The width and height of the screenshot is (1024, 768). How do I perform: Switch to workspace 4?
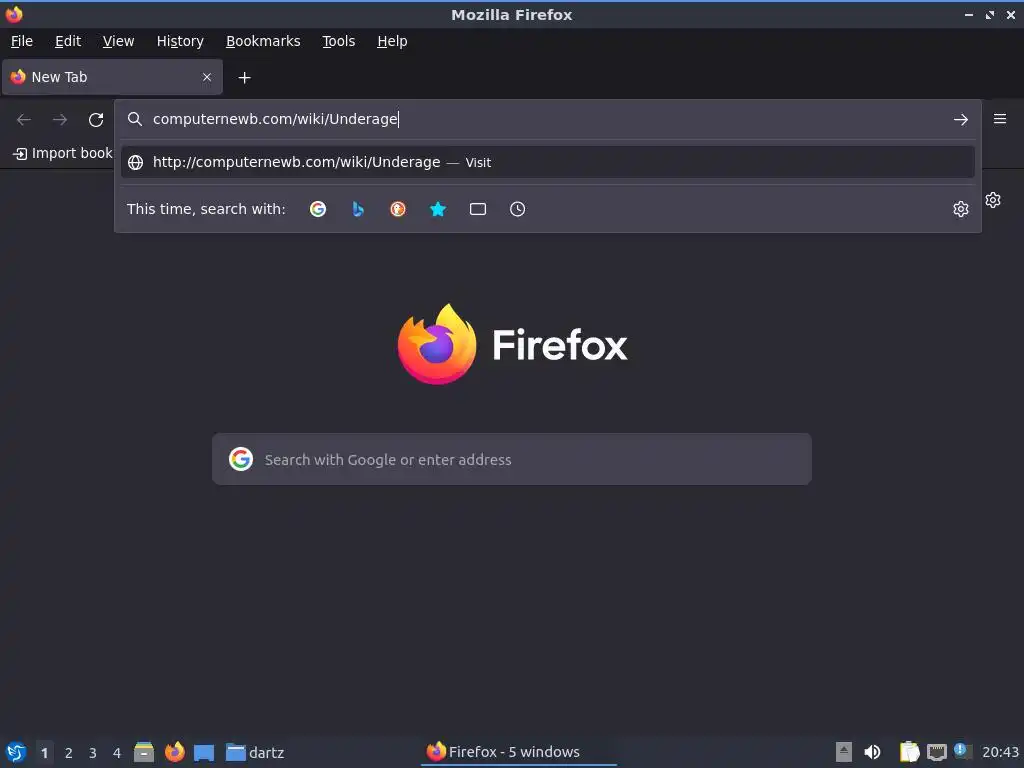(117, 753)
